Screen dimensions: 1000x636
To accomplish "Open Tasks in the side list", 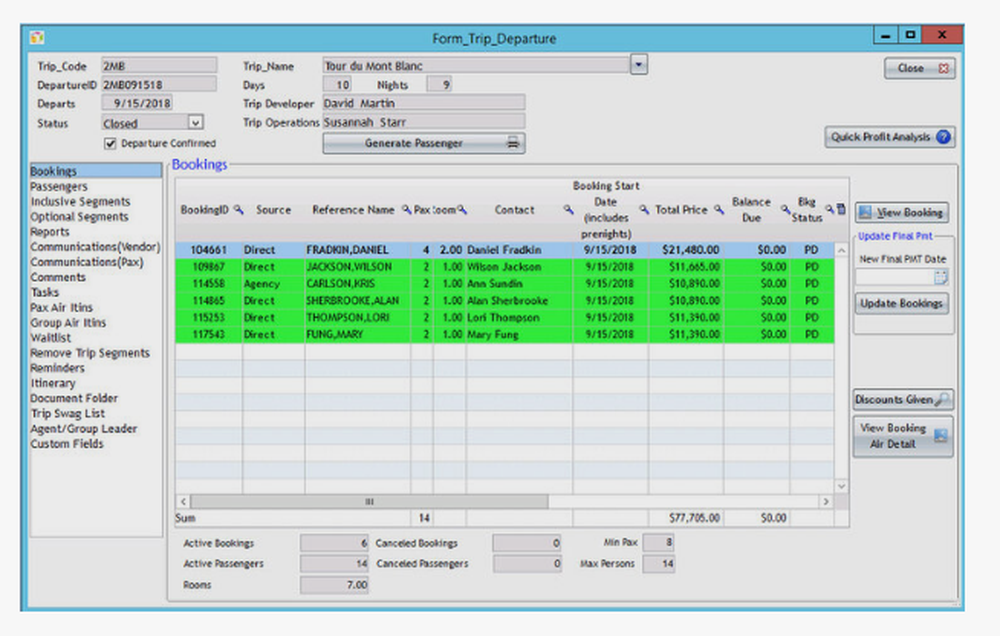I will click(x=45, y=292).
